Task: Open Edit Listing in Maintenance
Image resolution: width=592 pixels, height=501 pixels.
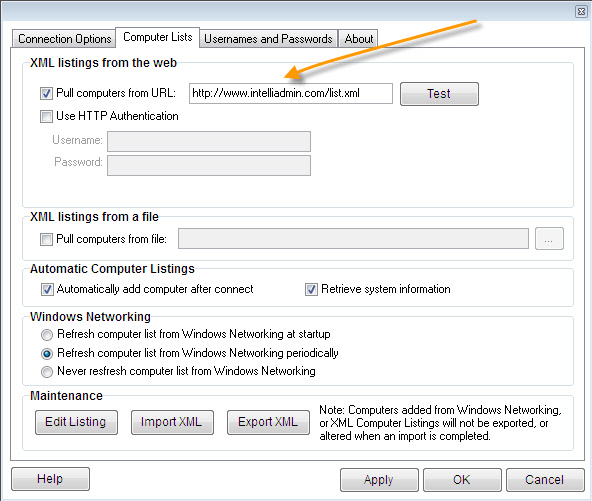Action: [x=76, y=422]
